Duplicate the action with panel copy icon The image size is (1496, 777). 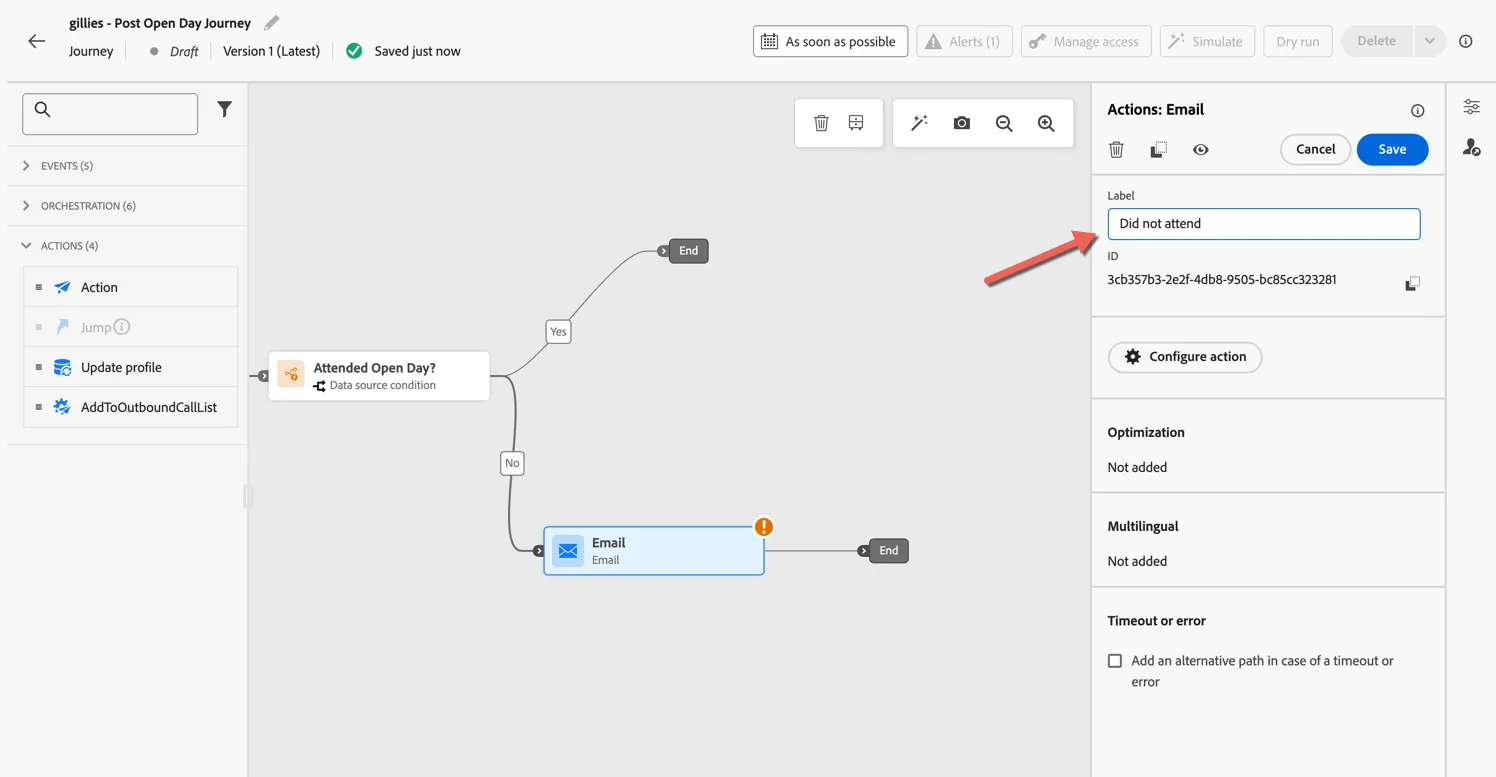coord(1158,150)
